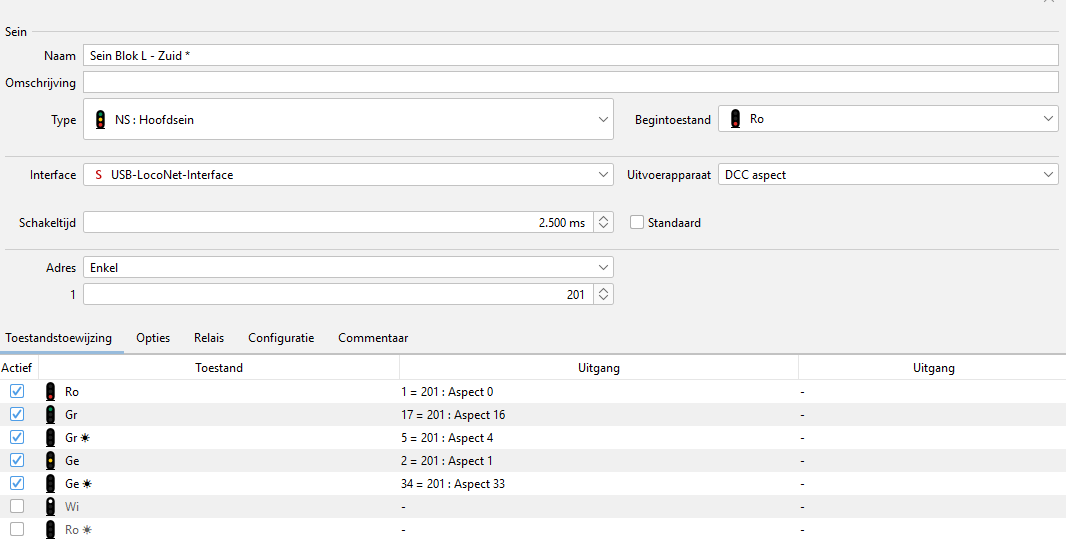
Task: Open the Begintoestand dropdown
Action: click(x=887, y=119)
